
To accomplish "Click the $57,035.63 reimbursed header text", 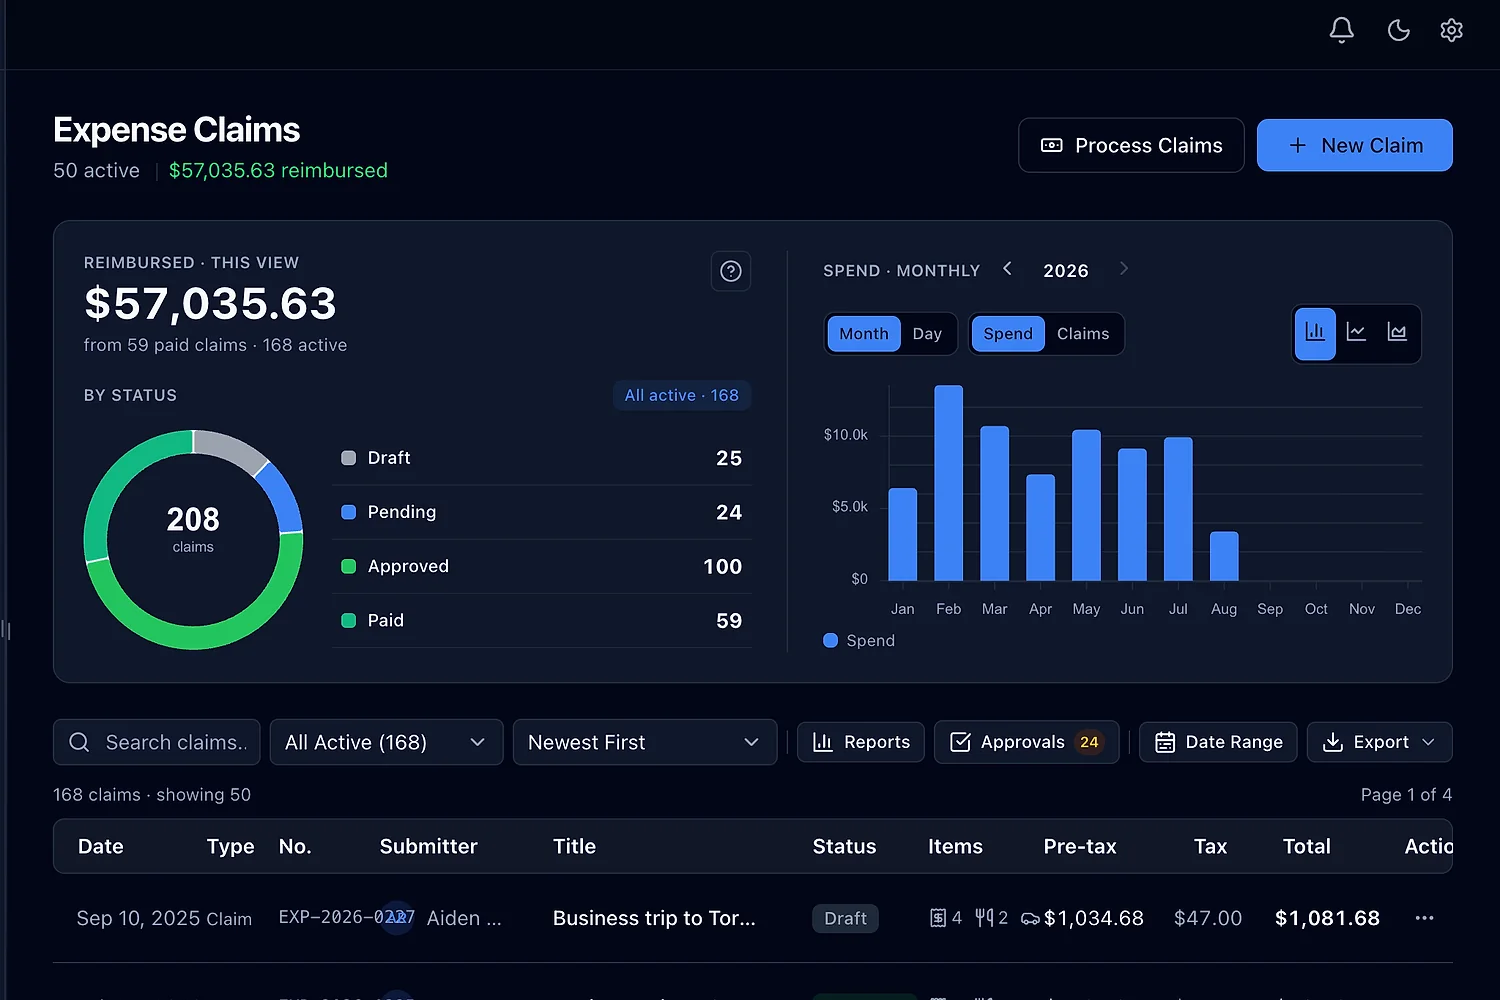I will pyautogui.click(x=278, y=171).
